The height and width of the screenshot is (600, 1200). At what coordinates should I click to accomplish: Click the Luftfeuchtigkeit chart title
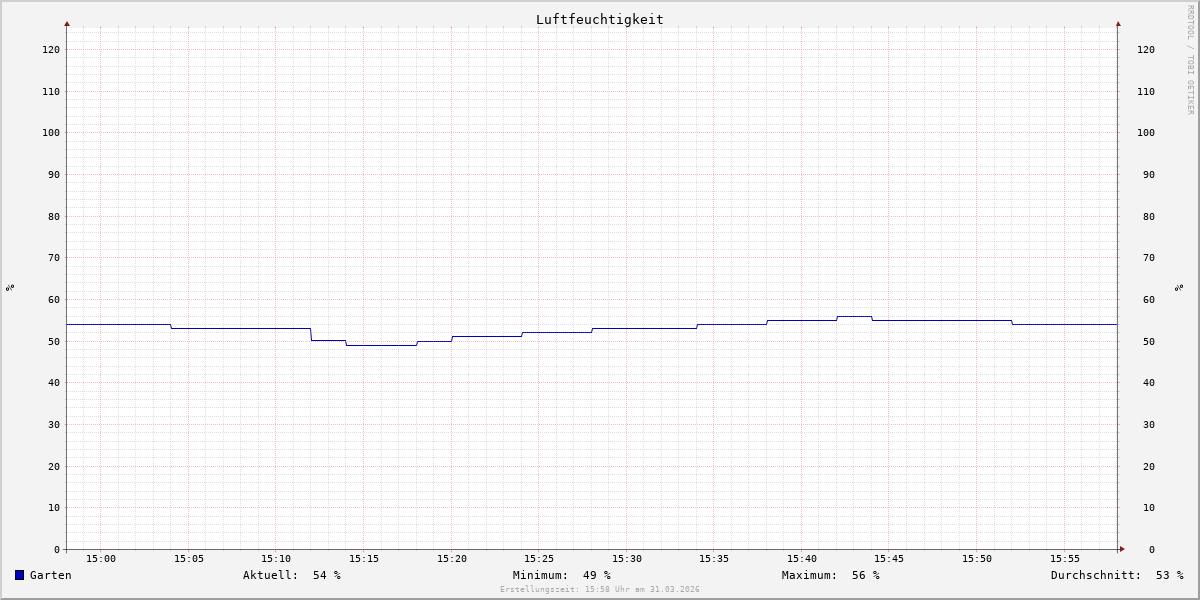coord(599,19)
